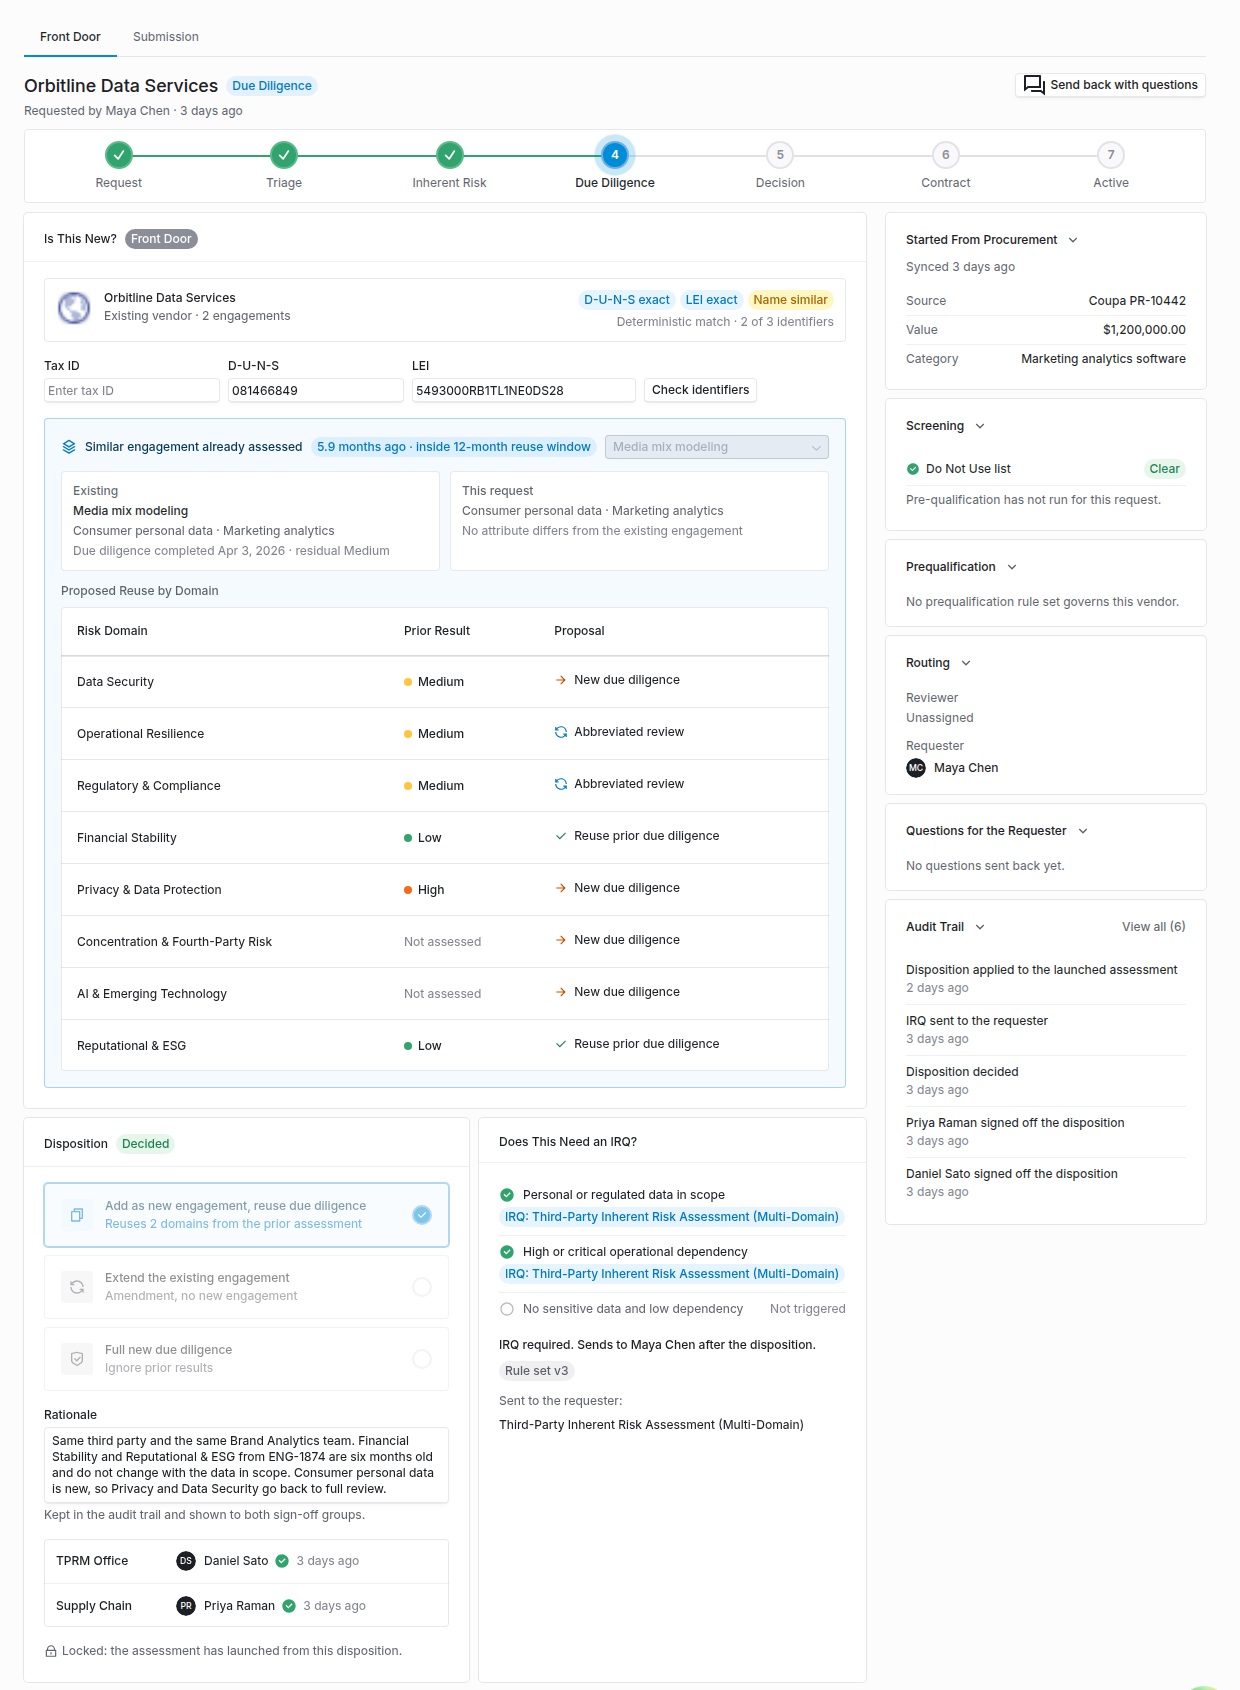The image size is (1240, 1690).
Task: Click the Request step checkmark circle
Action: tap(119, 155)
